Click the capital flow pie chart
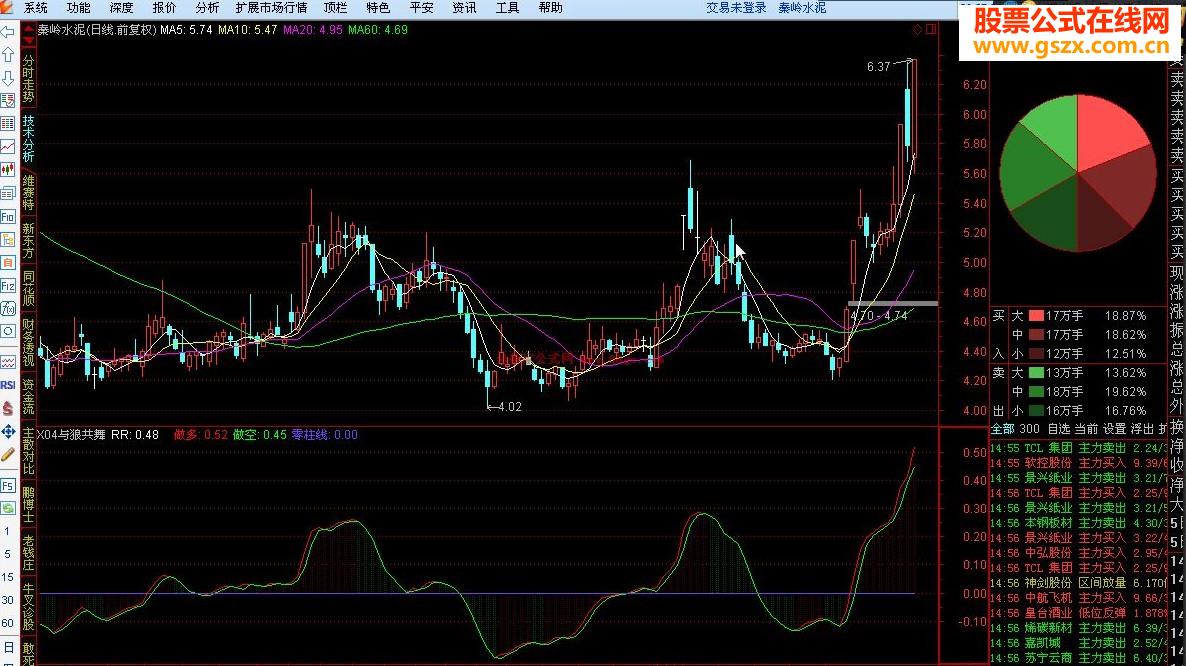Viewport: 1186px width, 666px height. [1077, 172]
